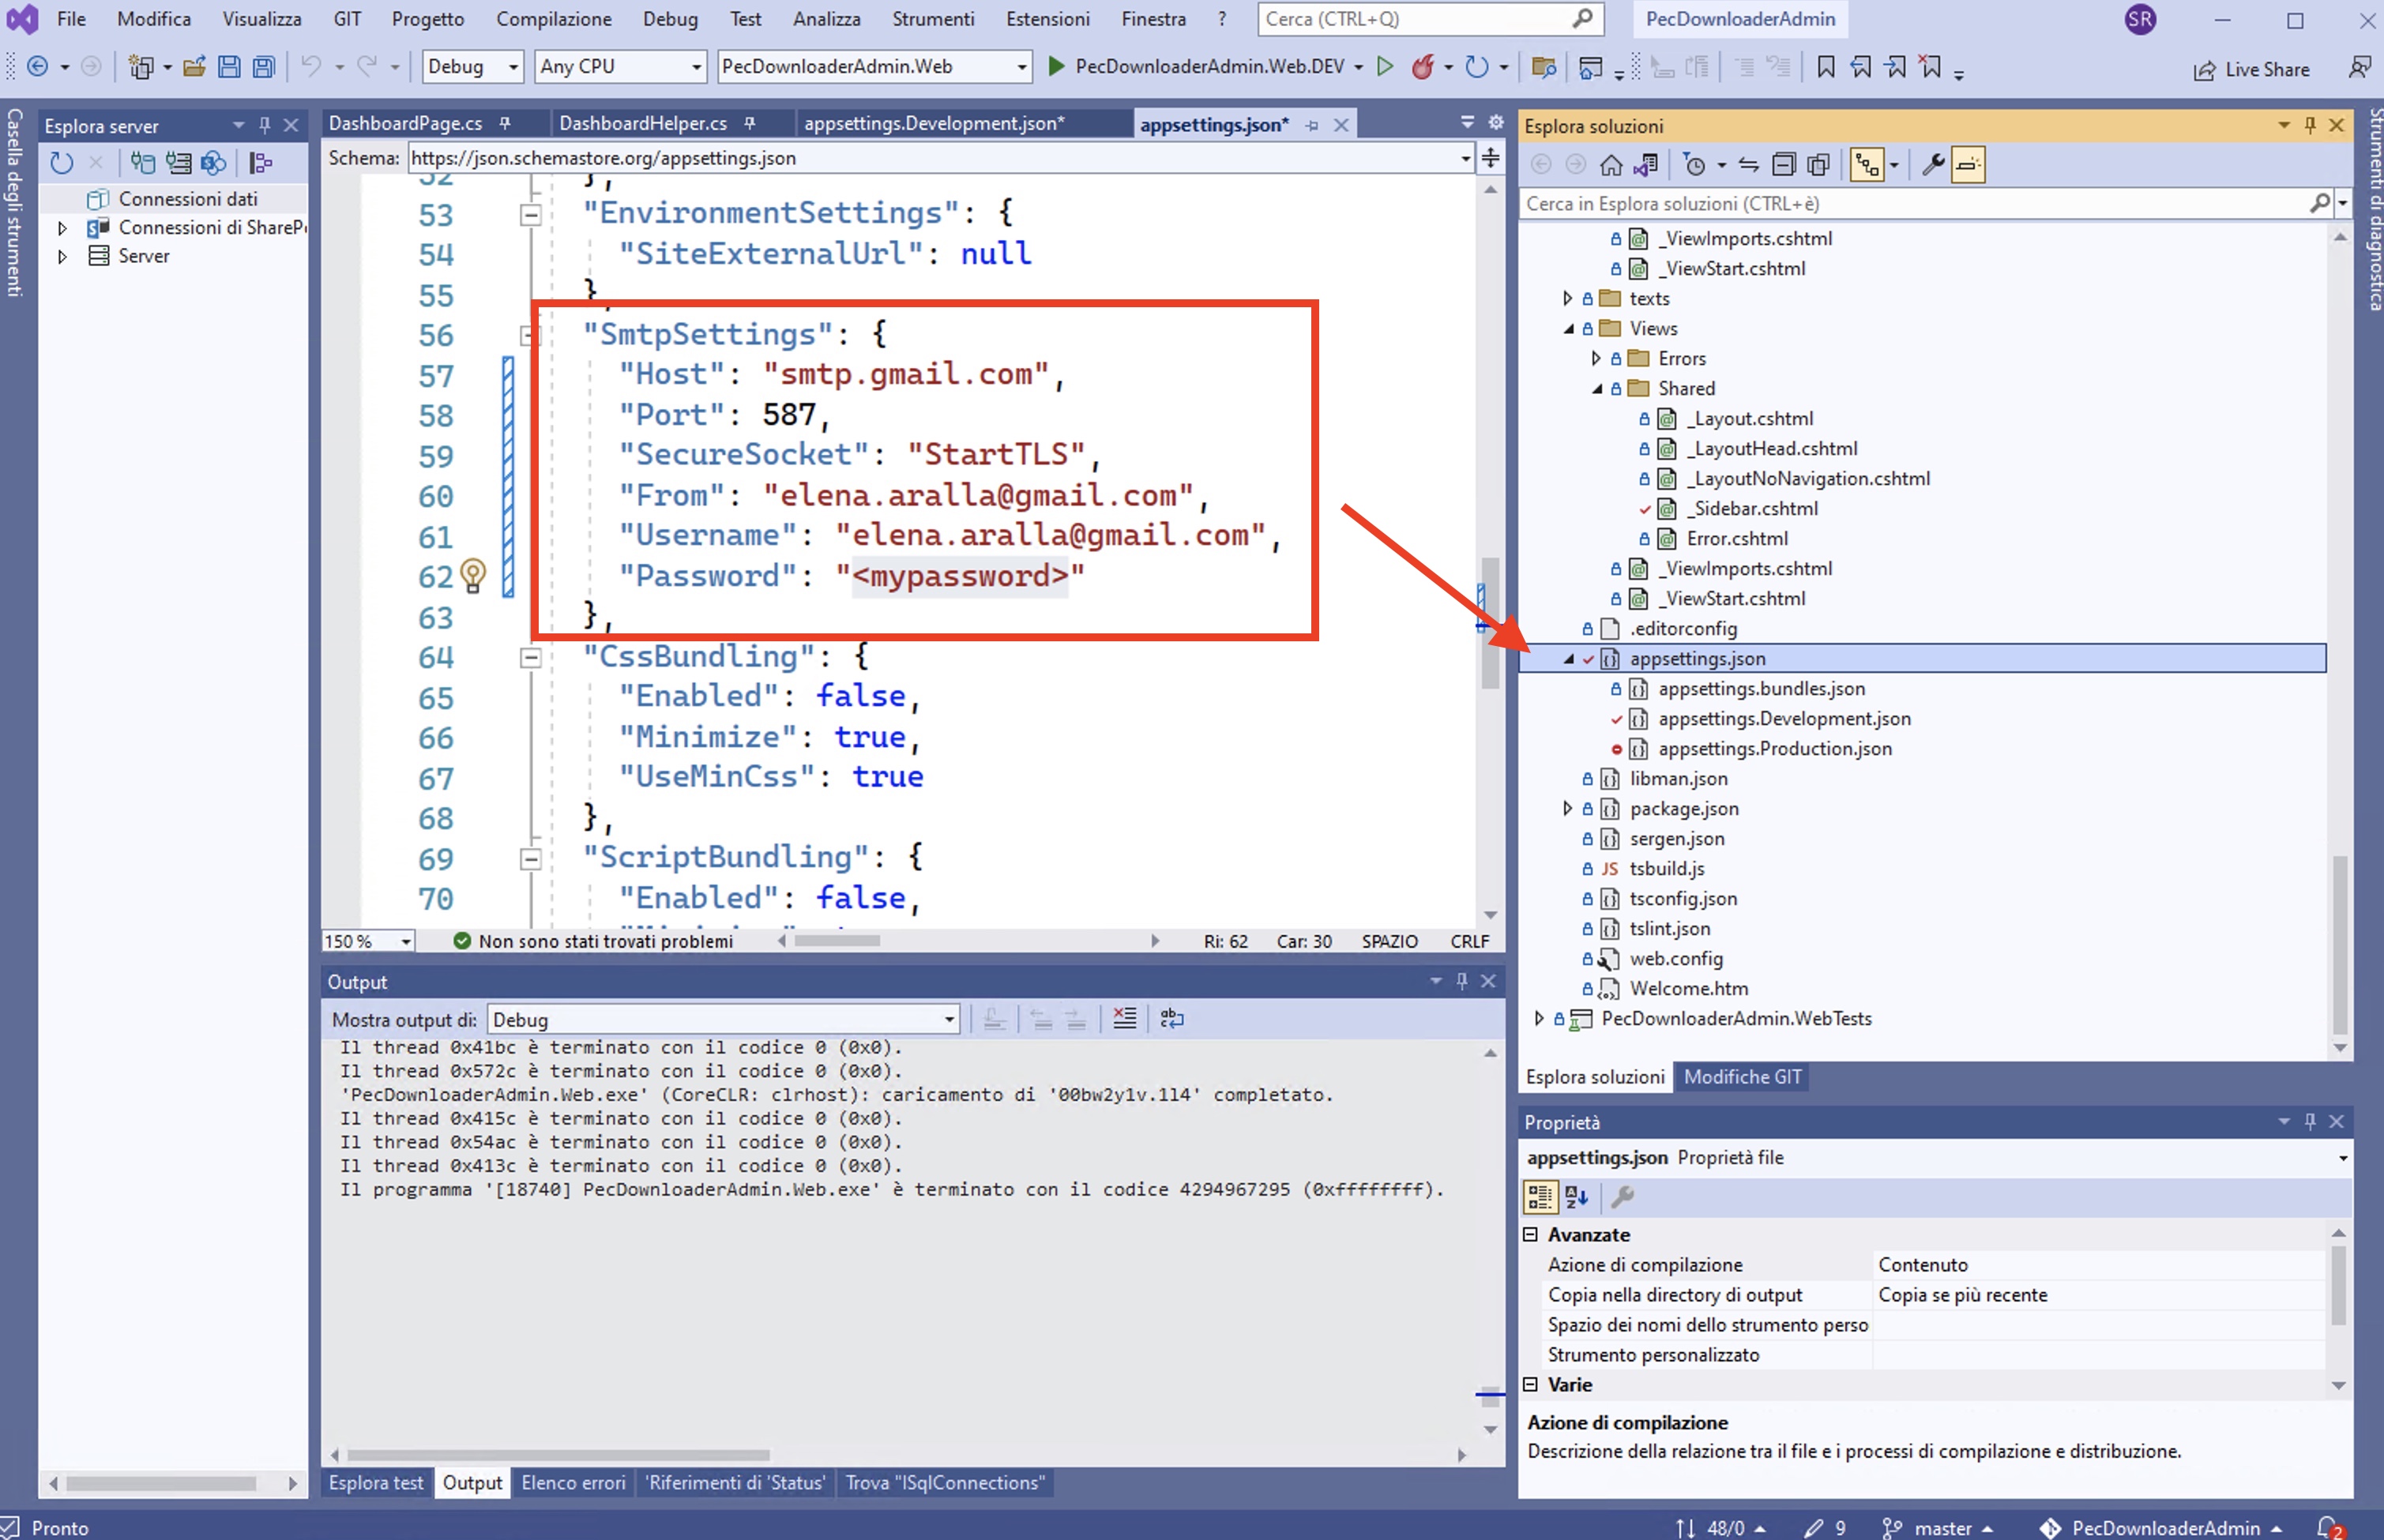
Task: Click Home icon in Esplora soluzioni toolbar
Action: pyautogui.click(x=1611, y=165)
